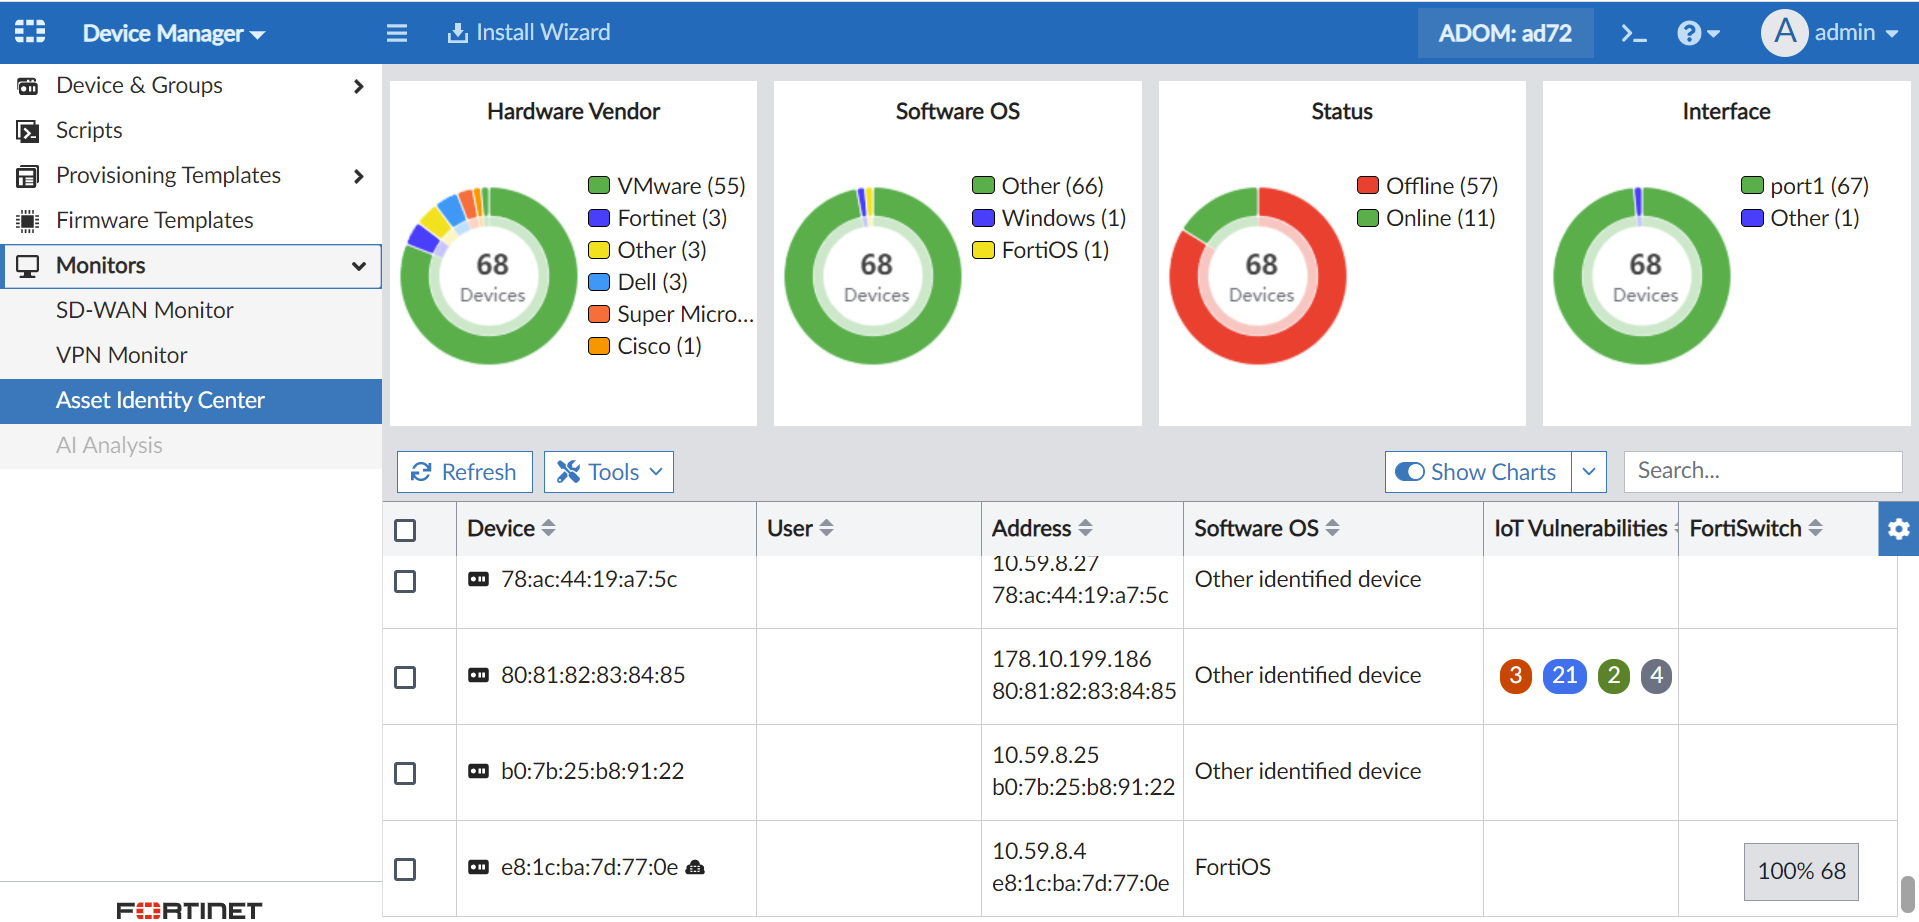
Task: Sort by FortiSwitch column arrows
Action: pyautogui.click(x=1815, y=528)
